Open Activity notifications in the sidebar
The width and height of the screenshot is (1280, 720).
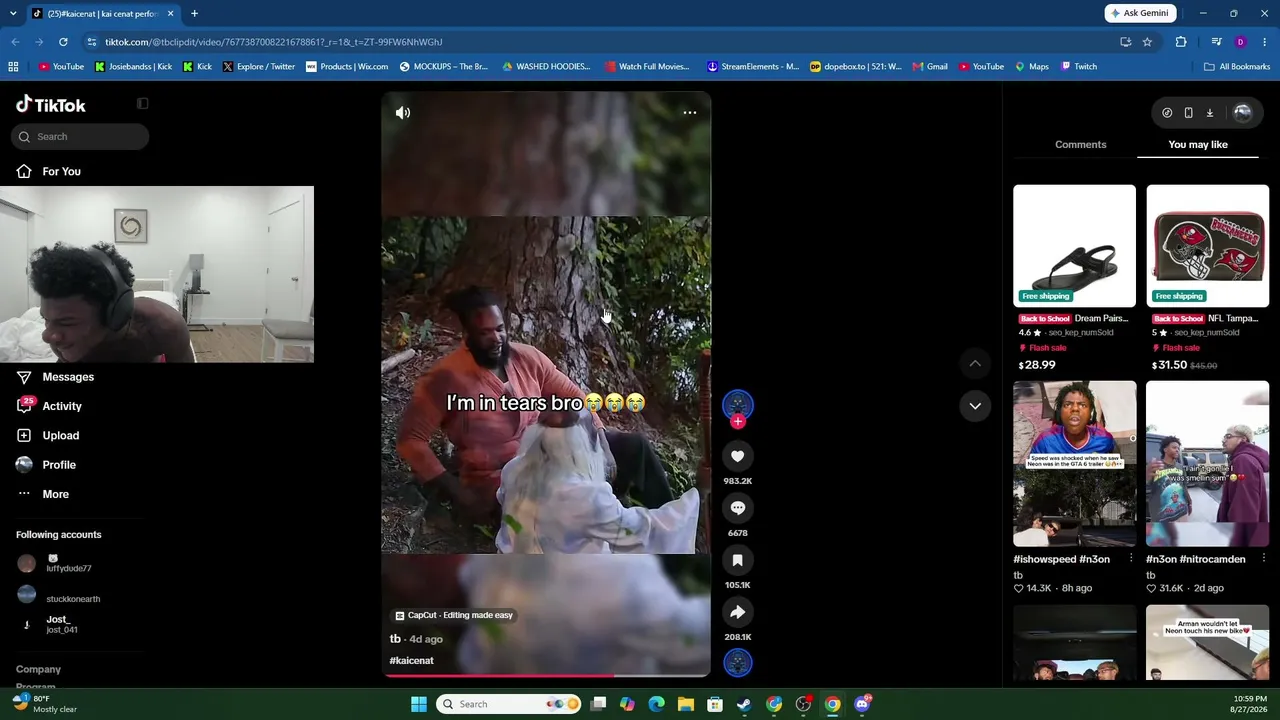tap(62, 406)
